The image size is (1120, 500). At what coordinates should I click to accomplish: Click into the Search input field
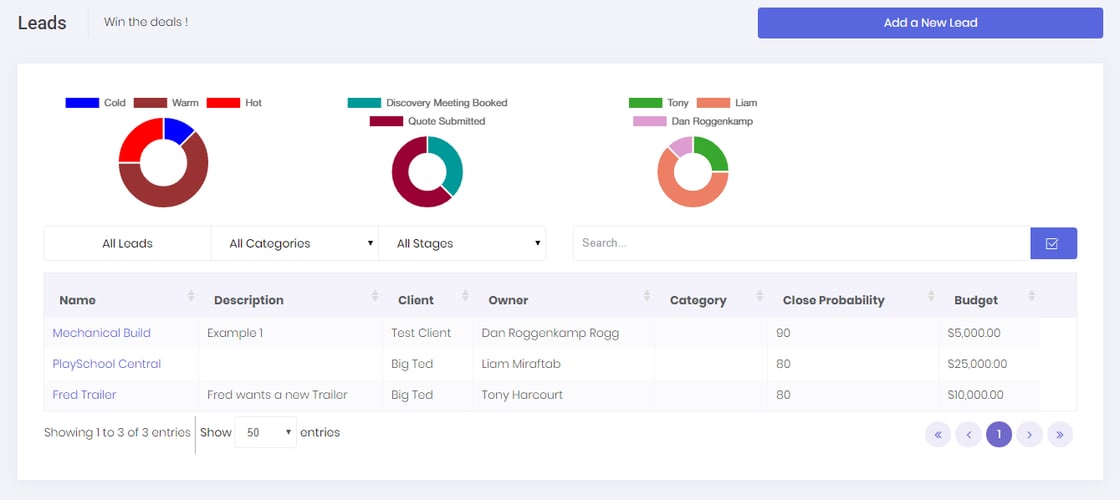click(x=801, y=244)
